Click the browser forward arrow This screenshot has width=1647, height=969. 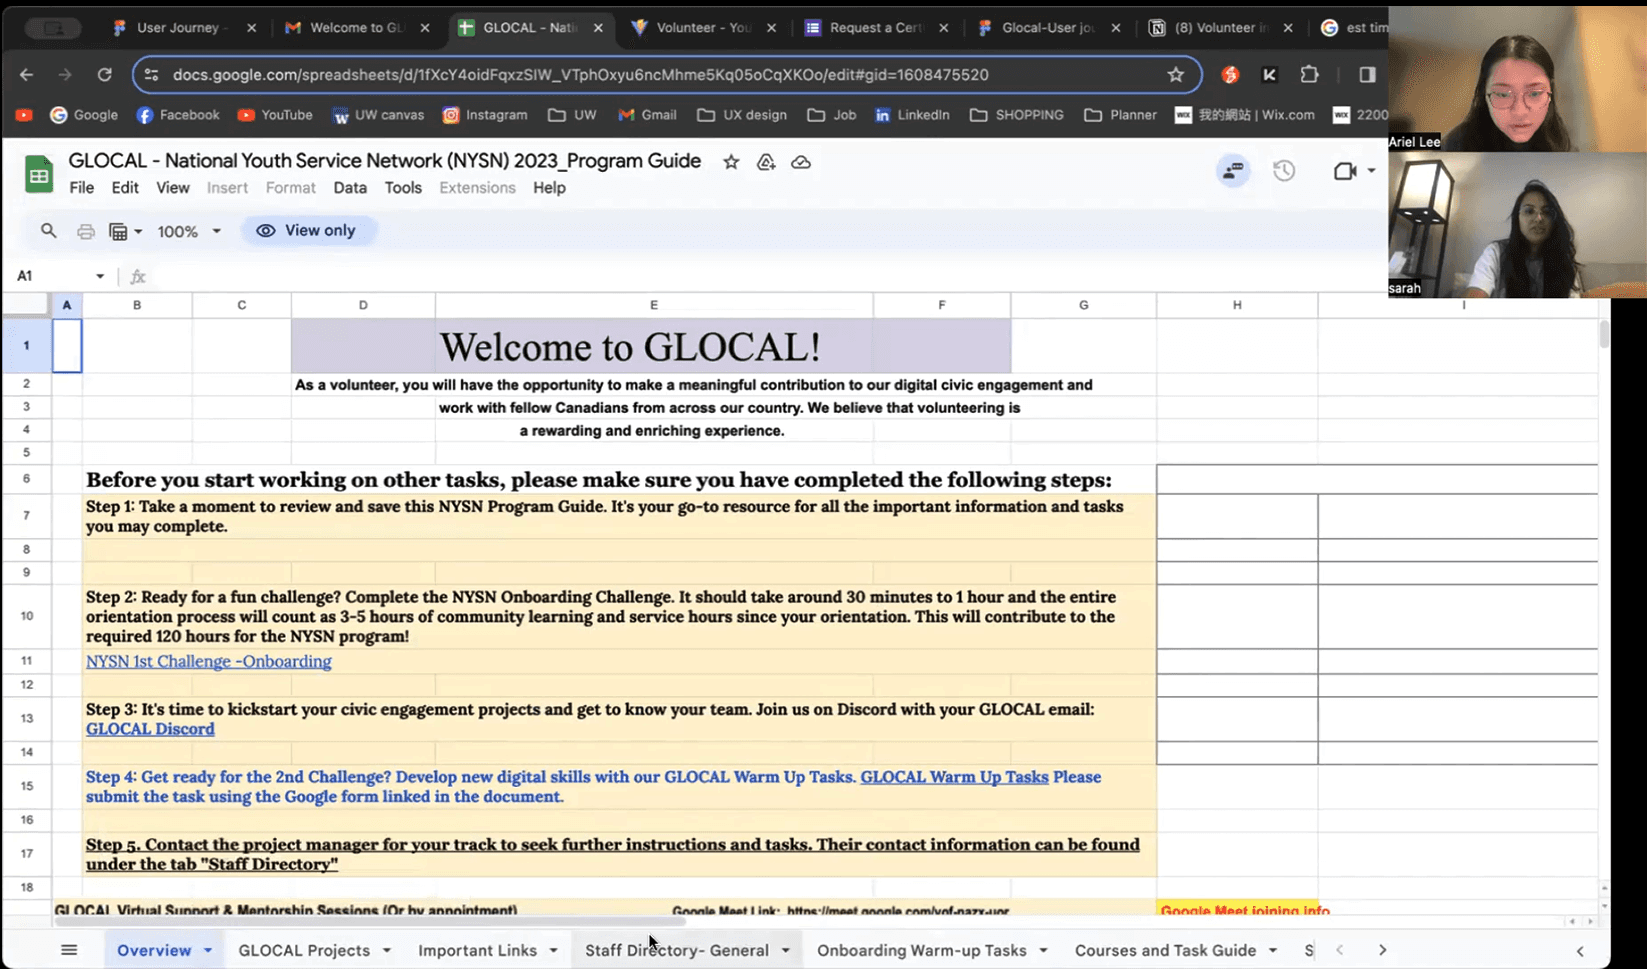pyautogui.click(x=65, y=75)
